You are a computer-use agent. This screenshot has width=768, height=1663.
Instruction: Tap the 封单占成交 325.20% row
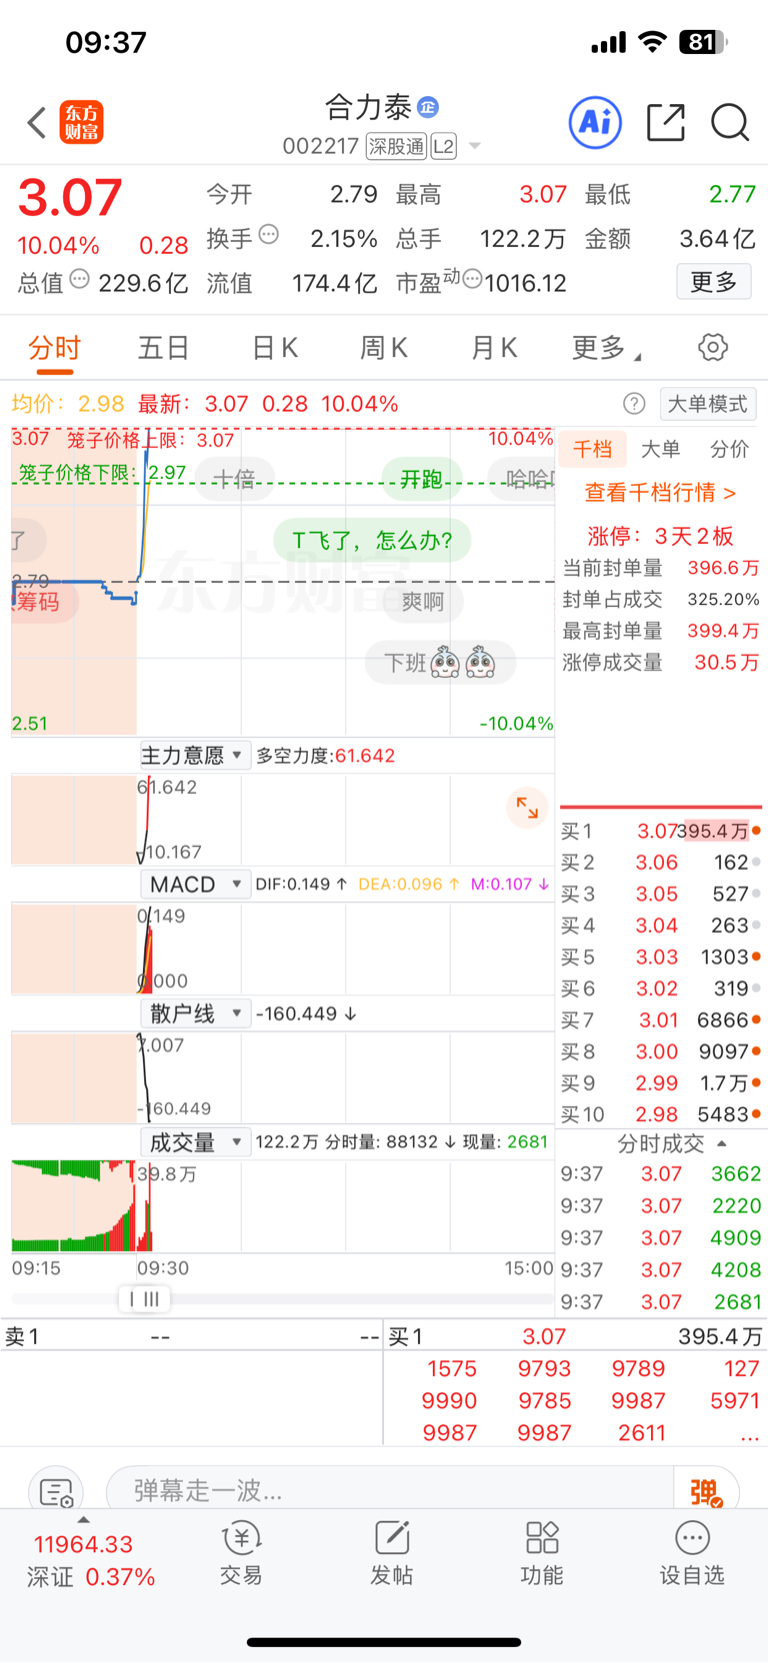pyautogui.click(x=661, y=599)
